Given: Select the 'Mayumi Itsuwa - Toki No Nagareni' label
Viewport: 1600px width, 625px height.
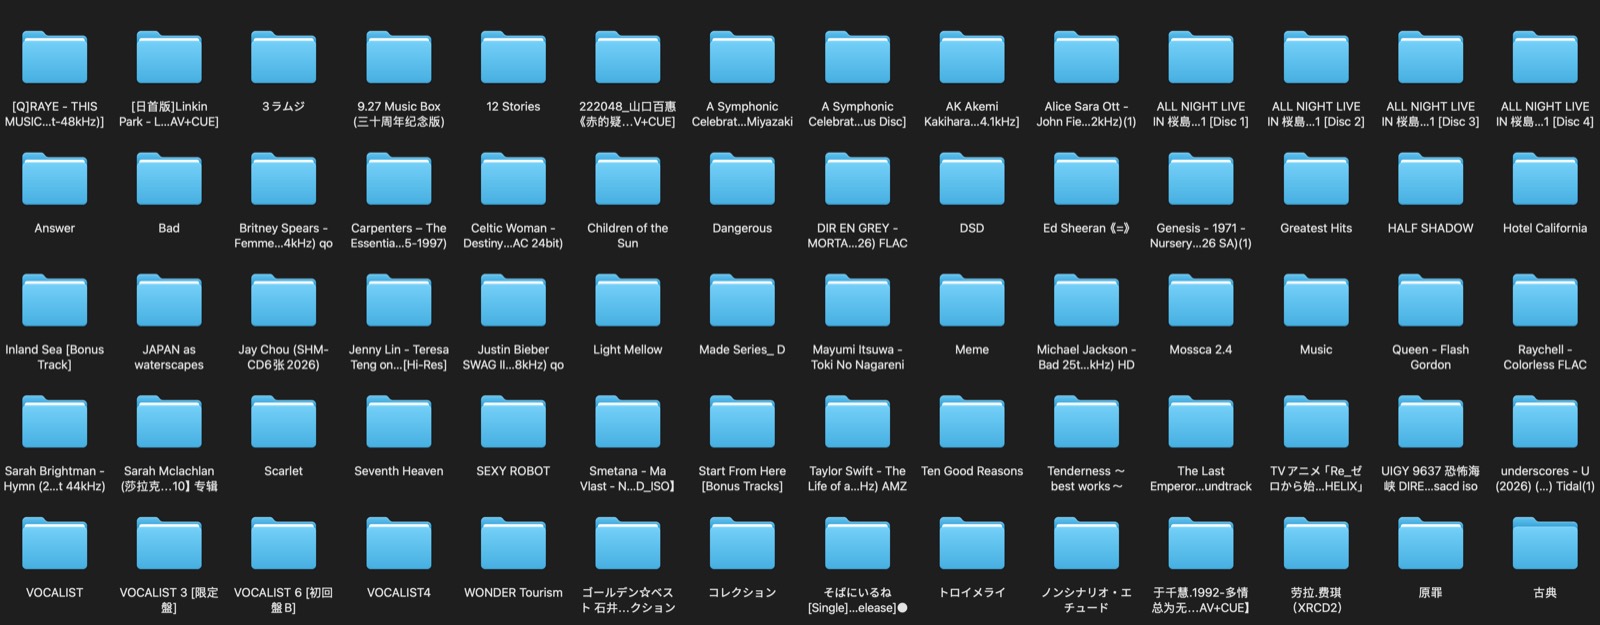Looking at the screenshot, I should [x=857, y=357].
